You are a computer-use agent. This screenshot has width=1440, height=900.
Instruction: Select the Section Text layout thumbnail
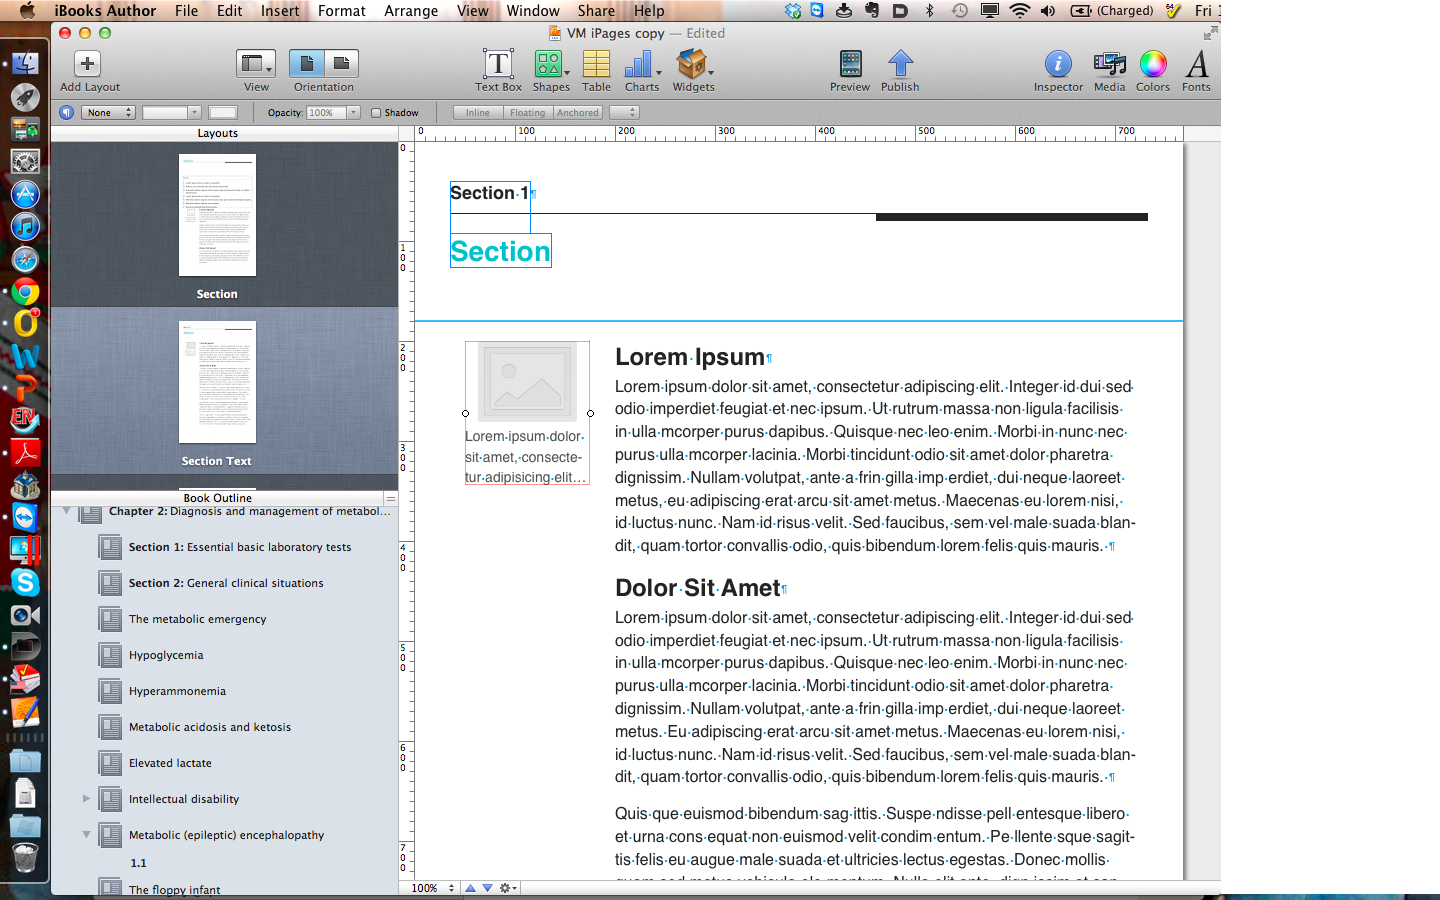[217, 382]
